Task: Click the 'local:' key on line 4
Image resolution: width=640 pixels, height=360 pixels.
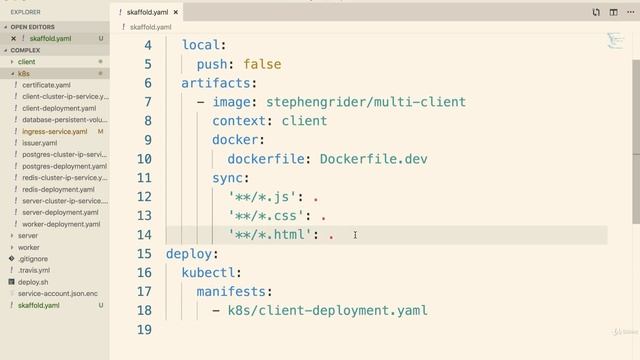Action: [204, 45]
